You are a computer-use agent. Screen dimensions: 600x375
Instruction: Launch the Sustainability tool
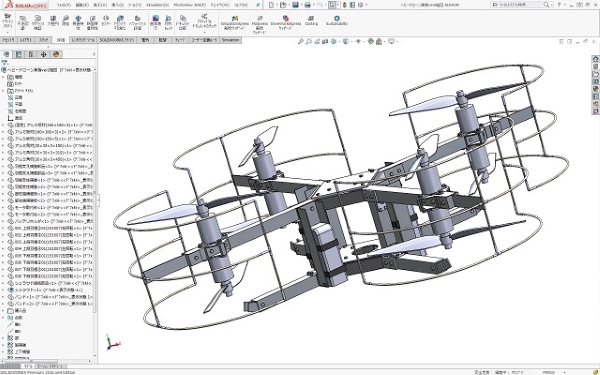click(337, 21)
